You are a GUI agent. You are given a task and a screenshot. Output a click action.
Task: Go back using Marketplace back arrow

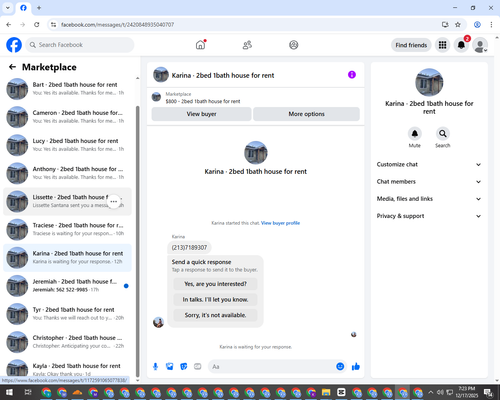[x=12, y=67]
